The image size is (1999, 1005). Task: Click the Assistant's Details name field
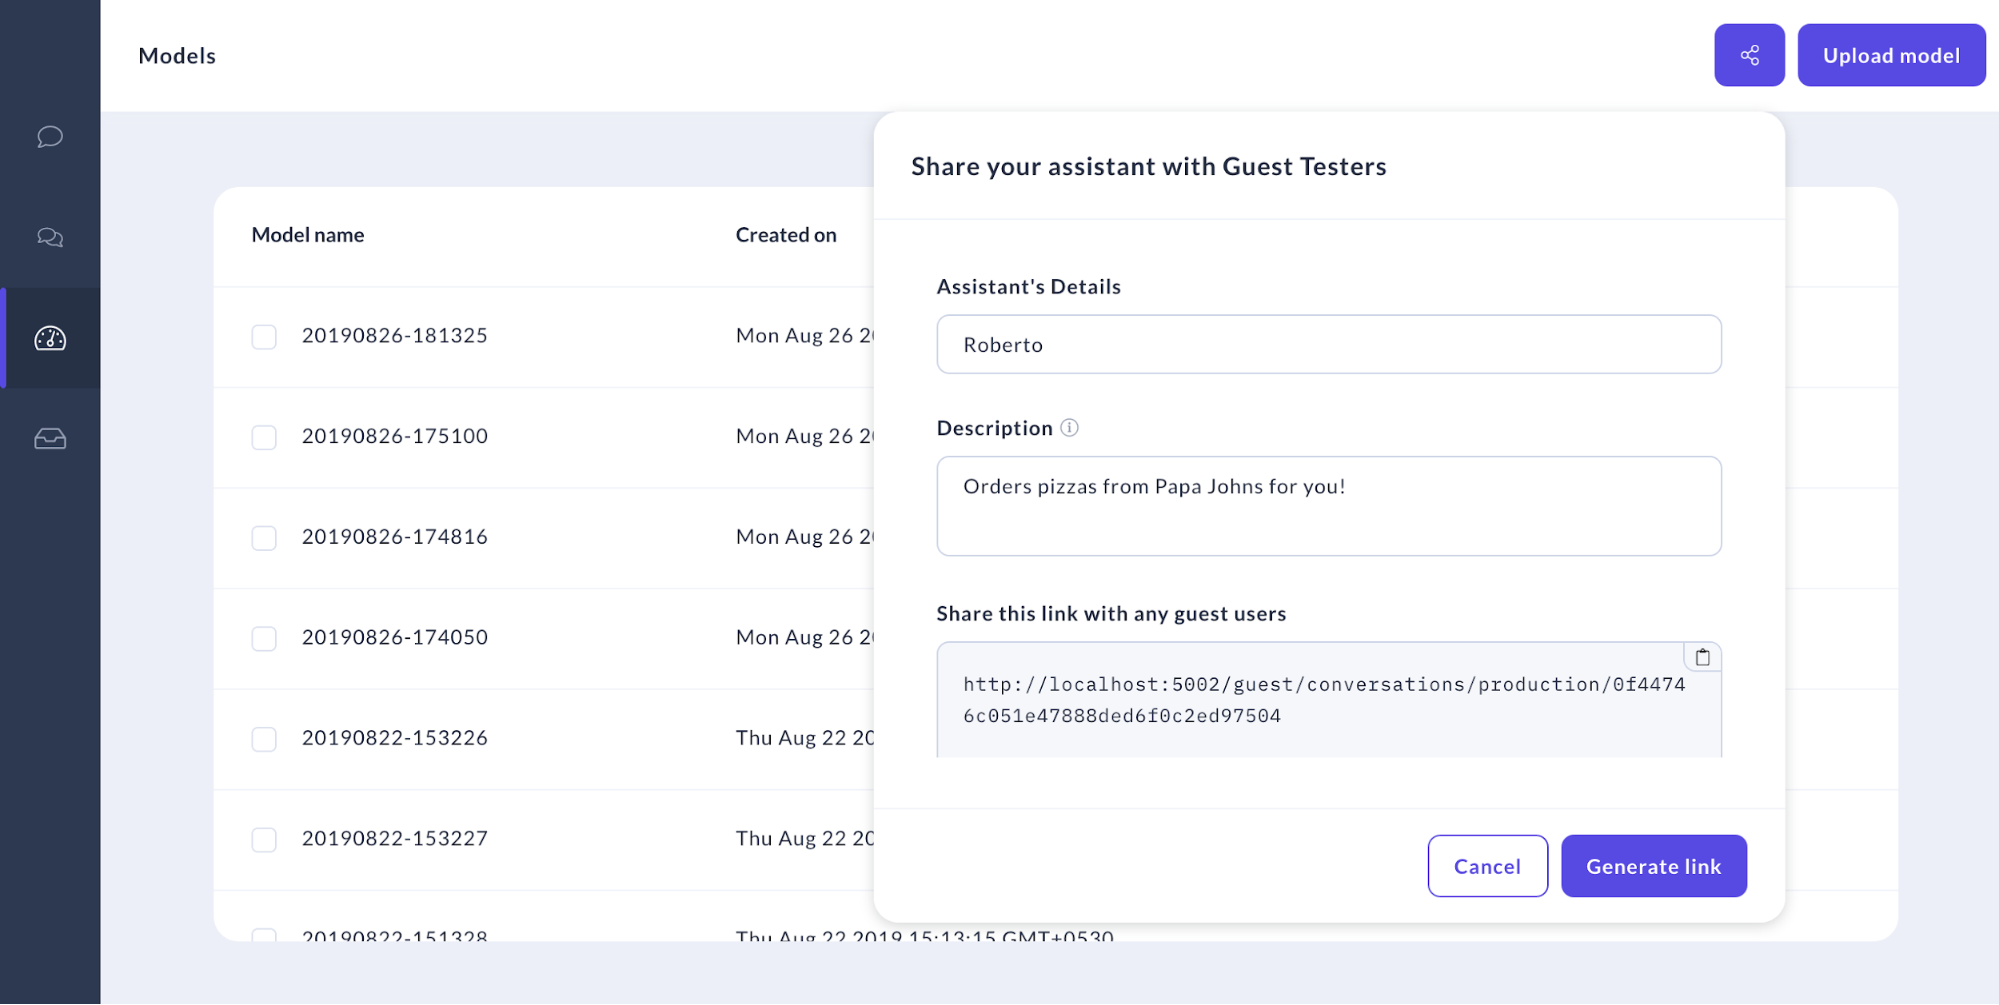coord(1328,345)
